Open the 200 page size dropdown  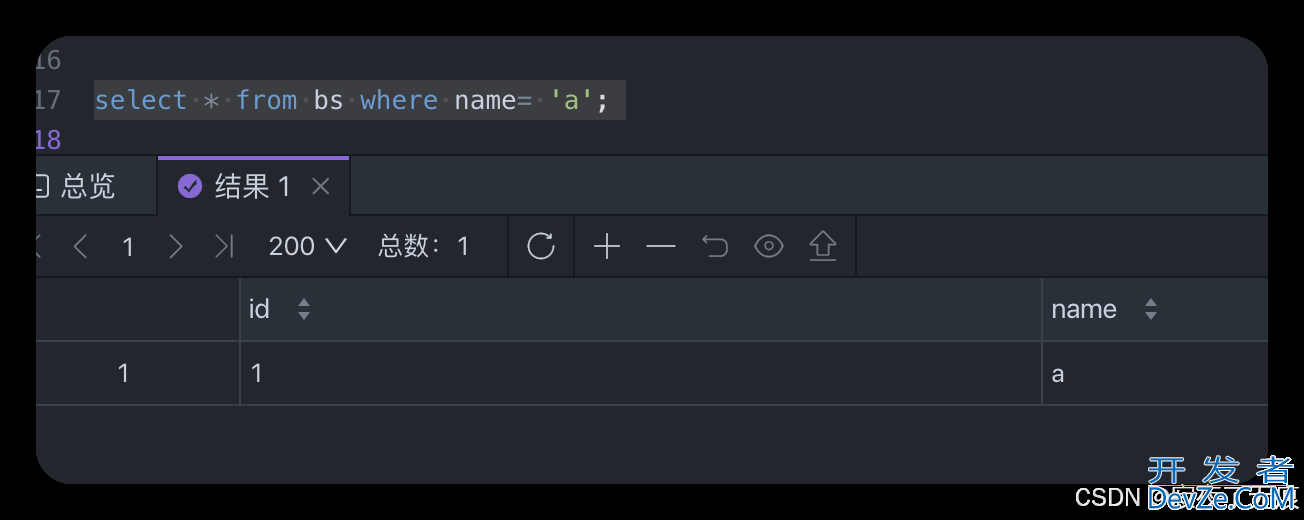[x=308, y=246]
